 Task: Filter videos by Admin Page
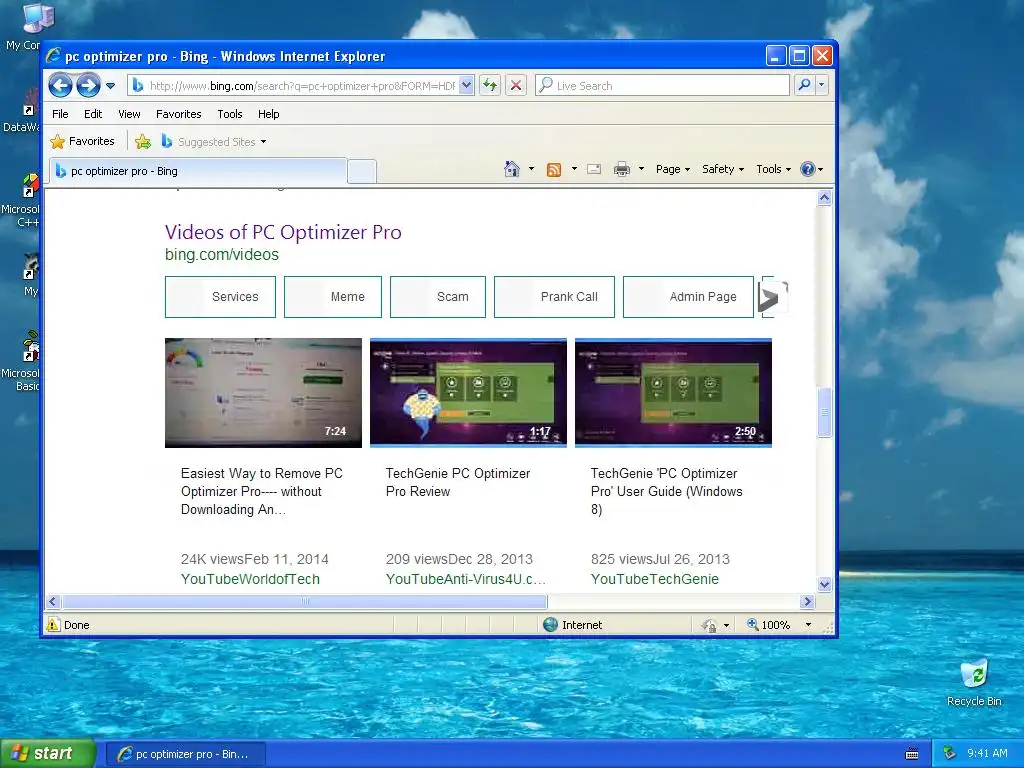(x=688, y=296)
